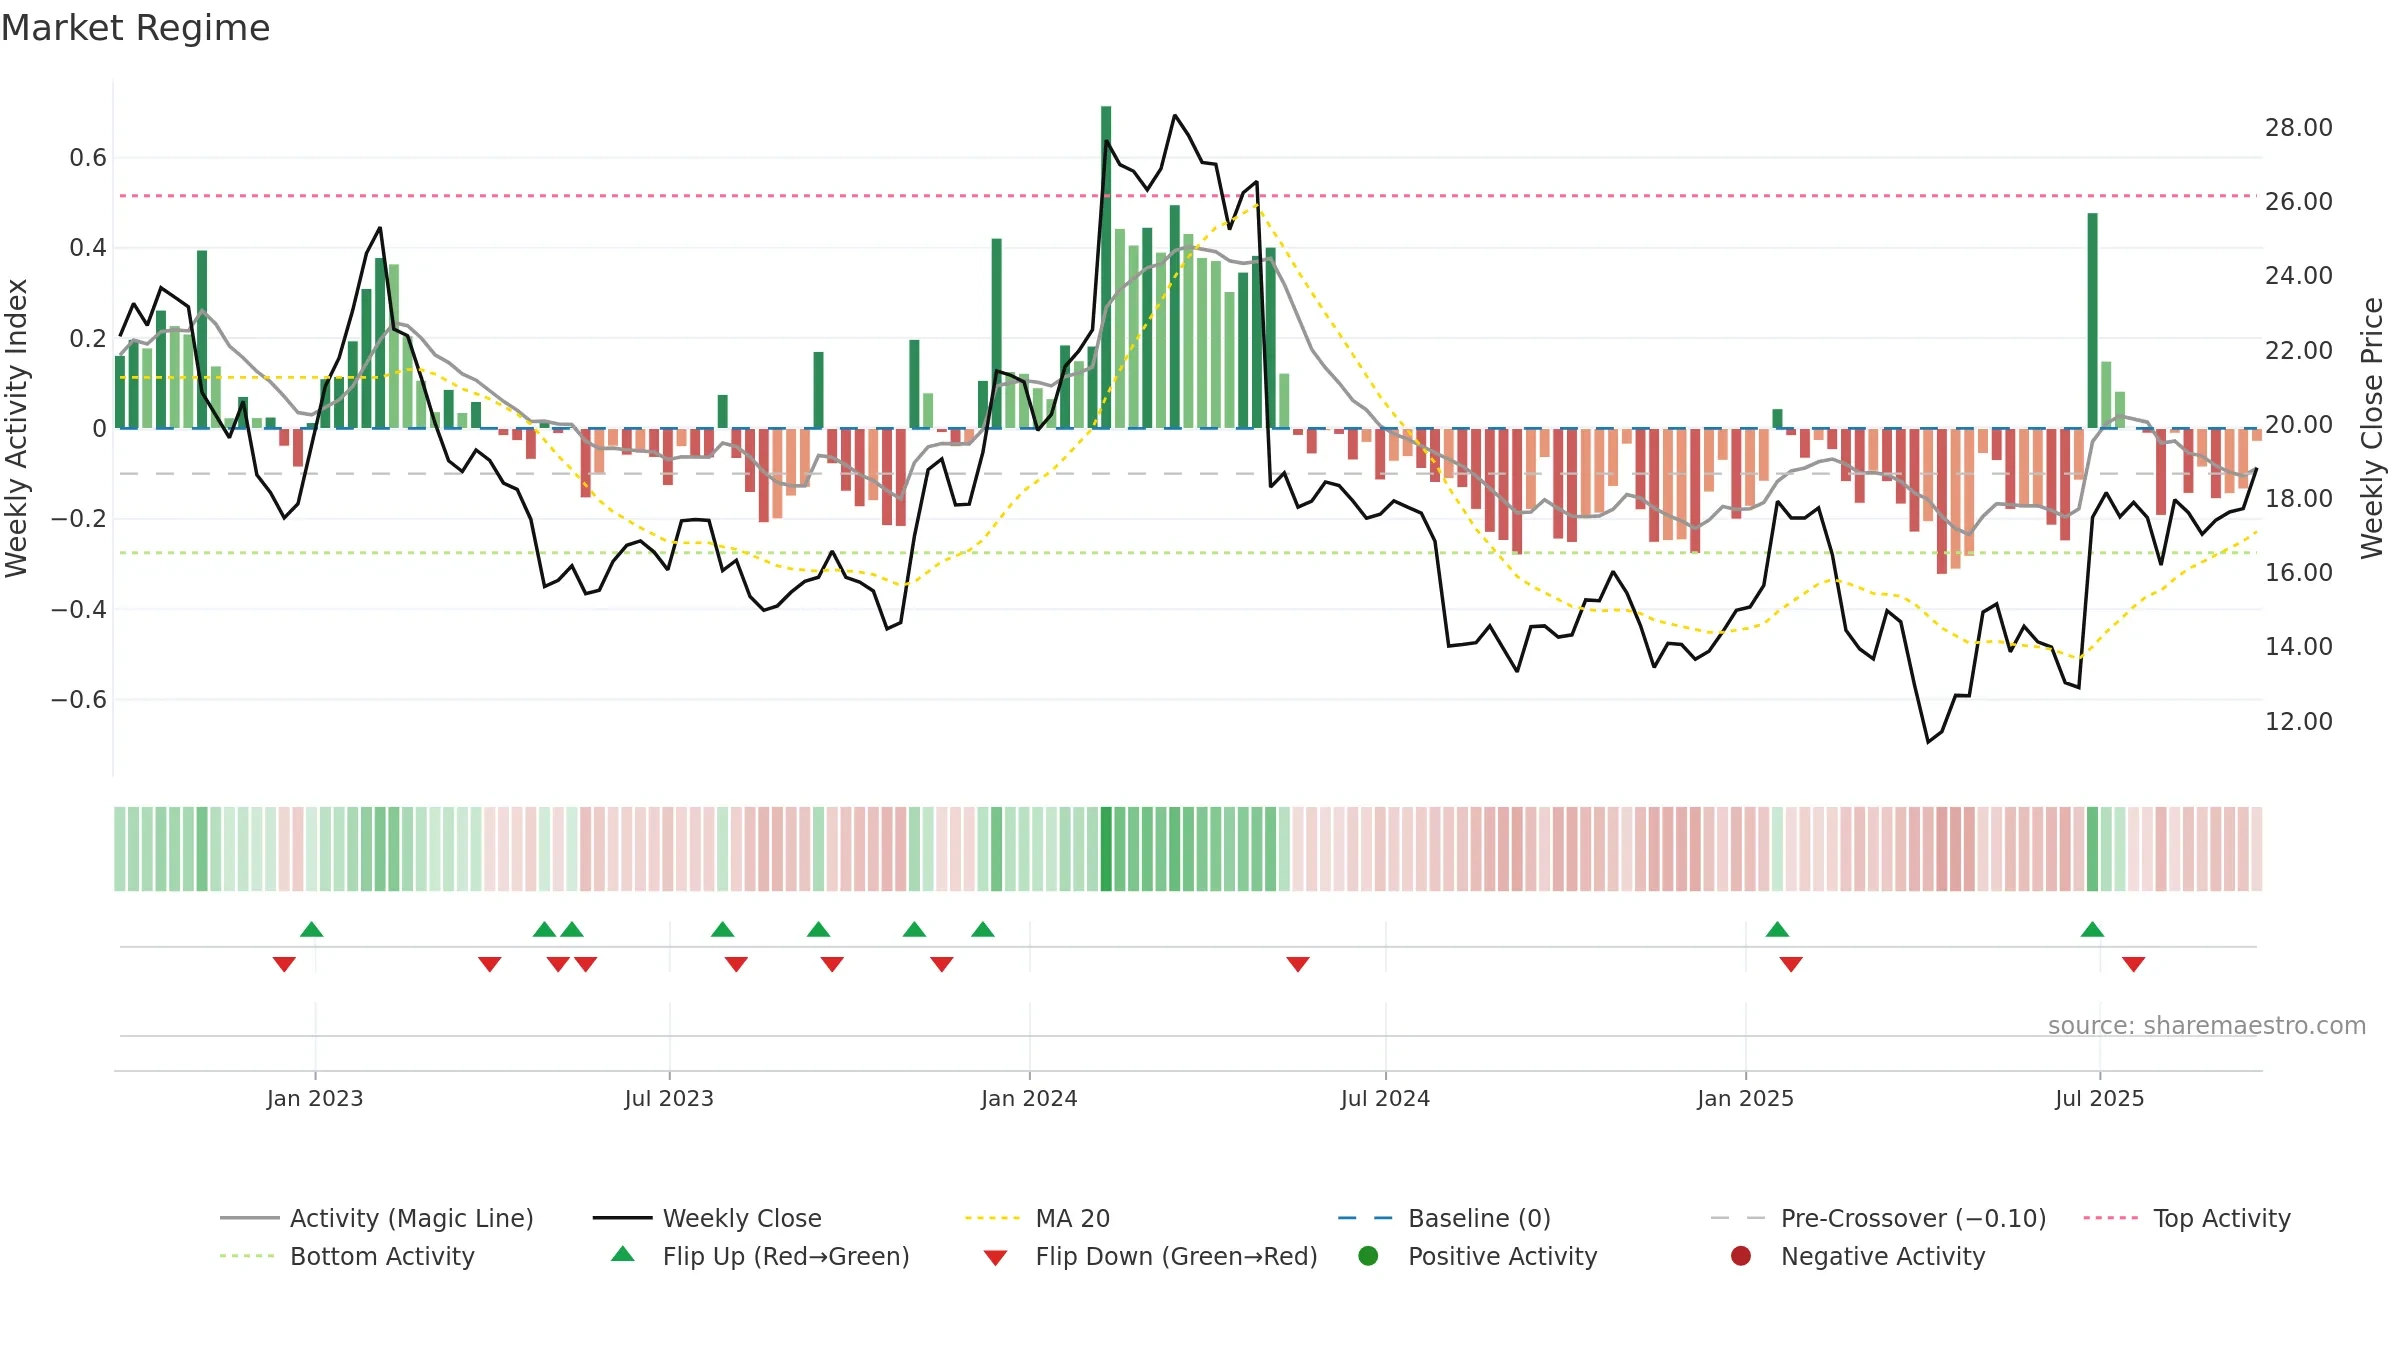Toggle the Flip Up (Red→Green) legend entry
The image size is (2400, 1350).
pyautogui.click(x=760, y=1256)
